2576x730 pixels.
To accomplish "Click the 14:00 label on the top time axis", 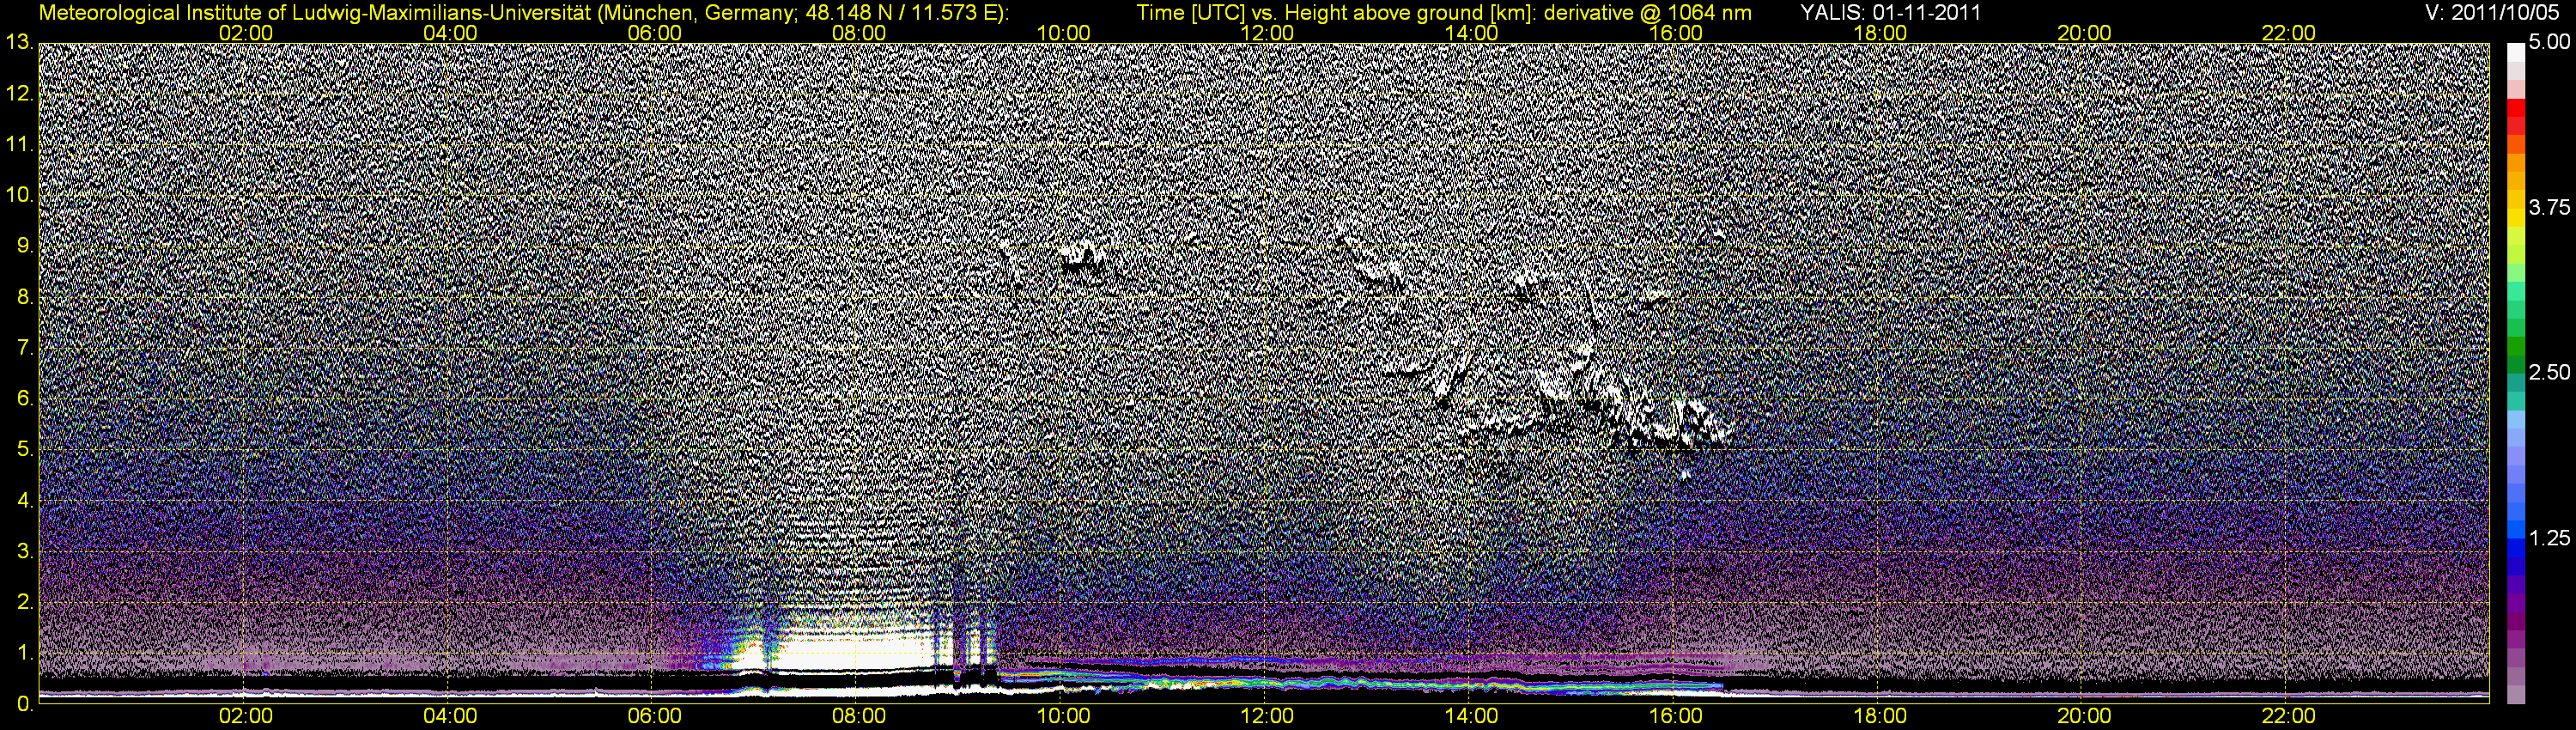I will (x=1472, y=33).
